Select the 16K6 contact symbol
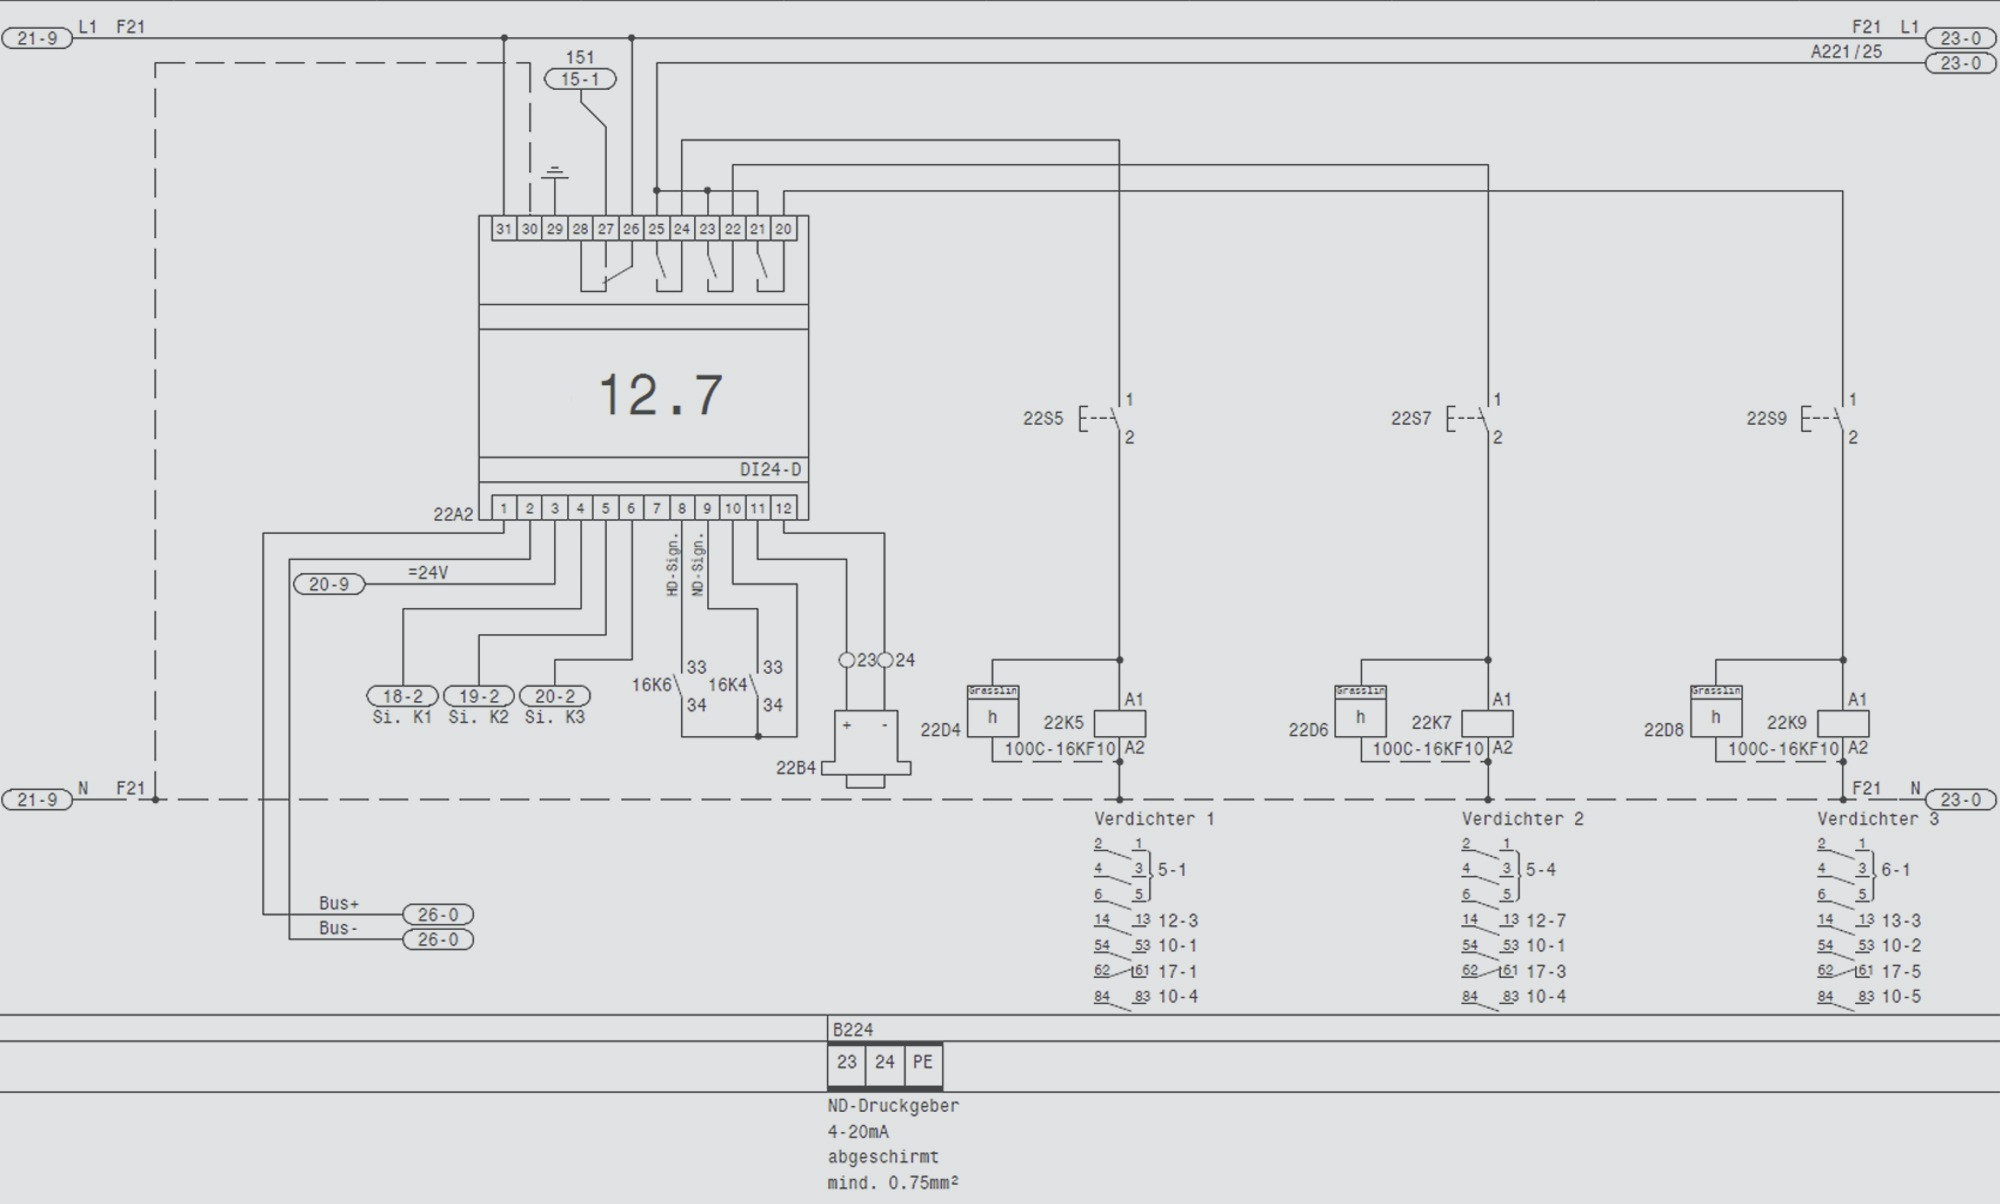This screenshot has height=1204, width=2000. click(679, 686)
